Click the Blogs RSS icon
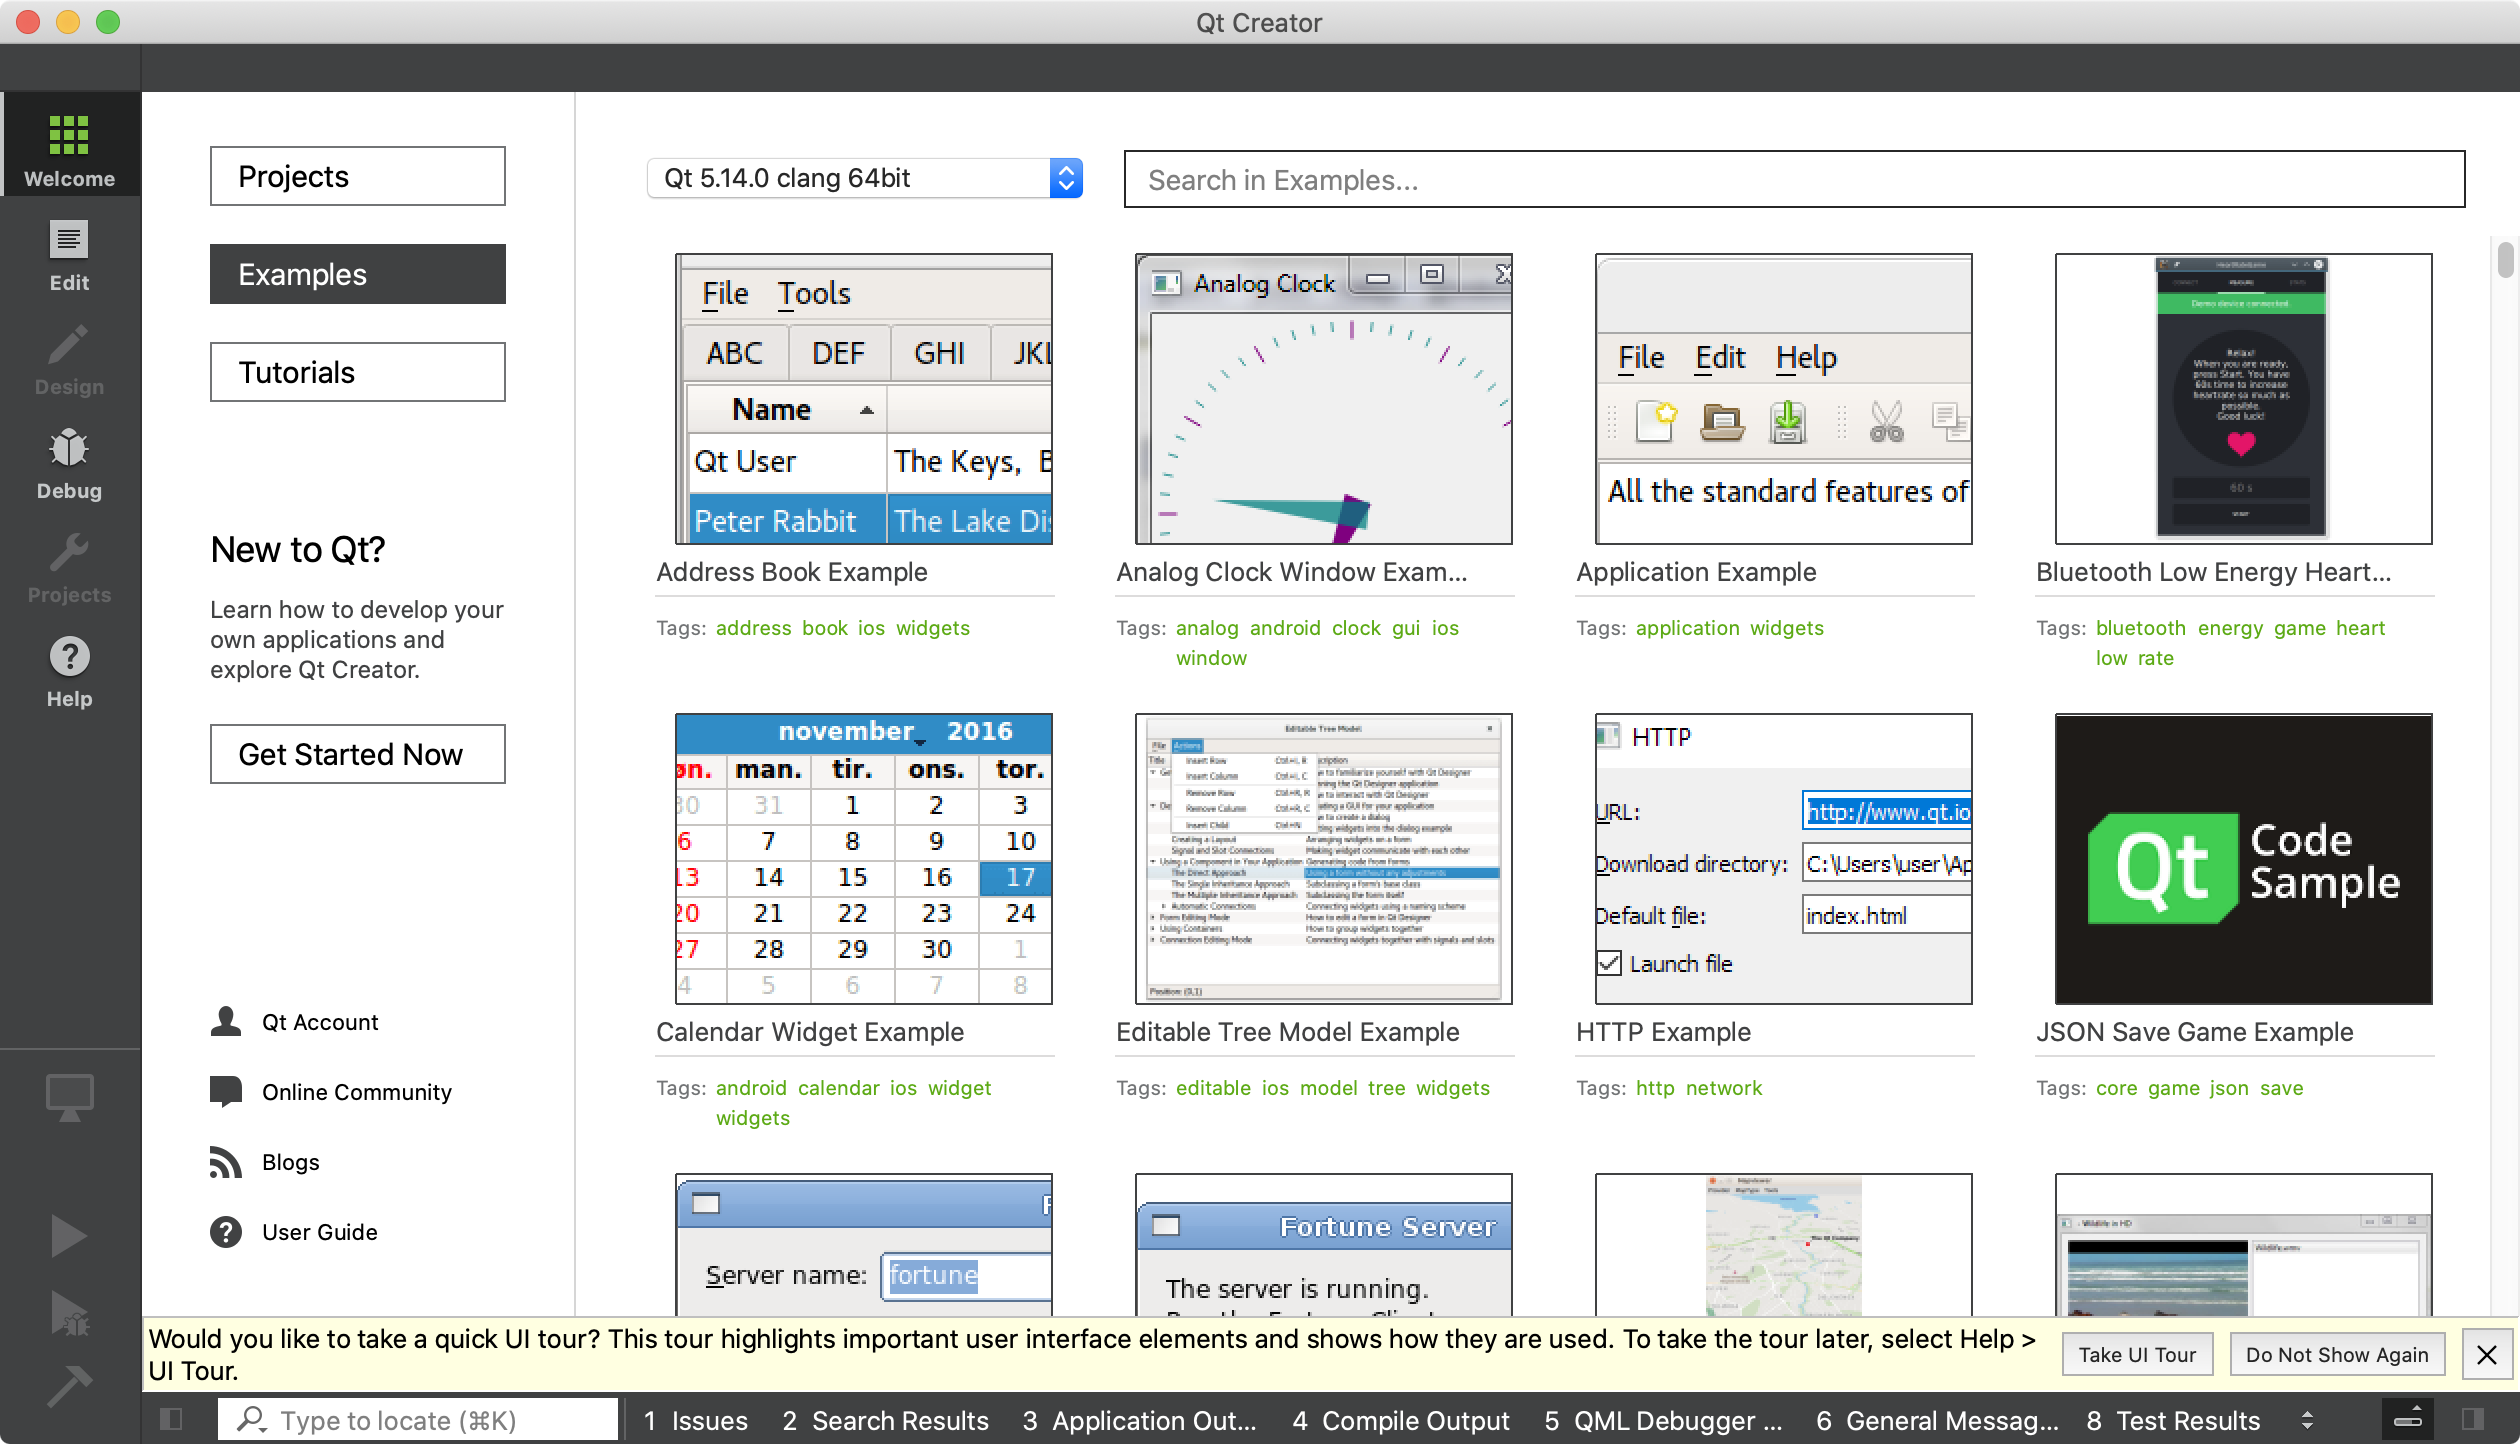This screenshot has width=2520, height=1444. 226,1161
